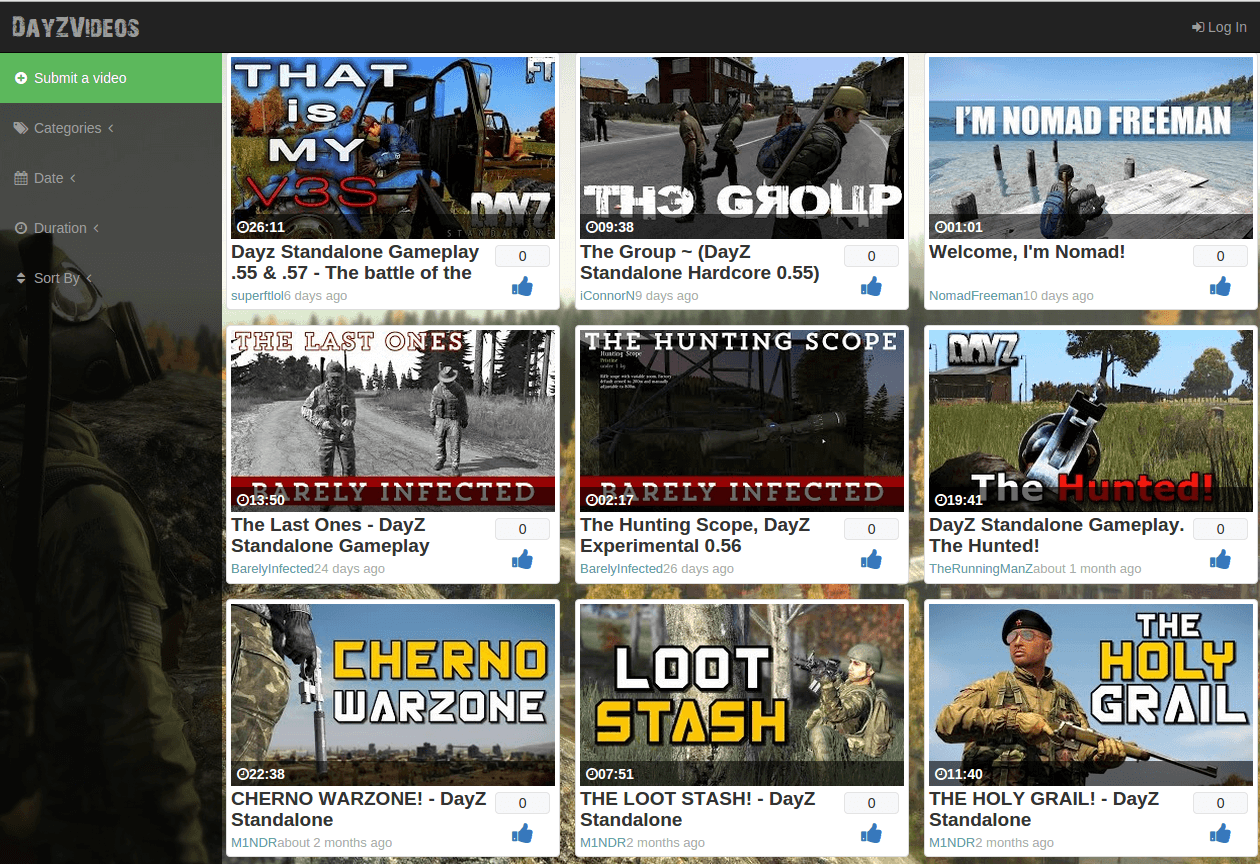Click the 26:11 duration label
The width and height of the screenshot is (1260, 864).
(260, 227)
